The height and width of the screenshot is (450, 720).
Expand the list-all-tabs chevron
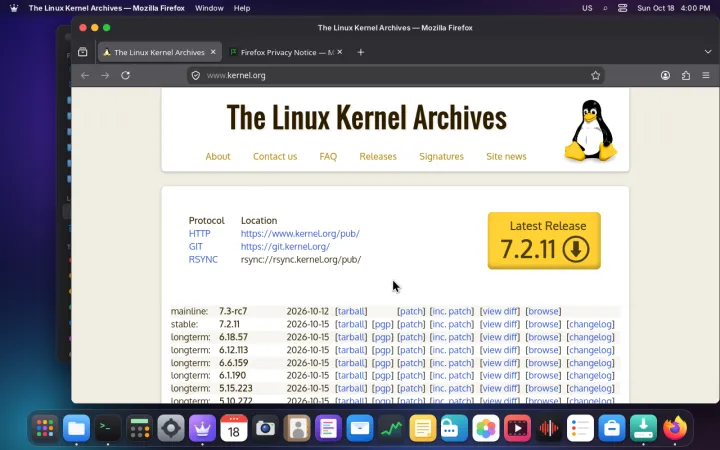click(x=708, y=52)
